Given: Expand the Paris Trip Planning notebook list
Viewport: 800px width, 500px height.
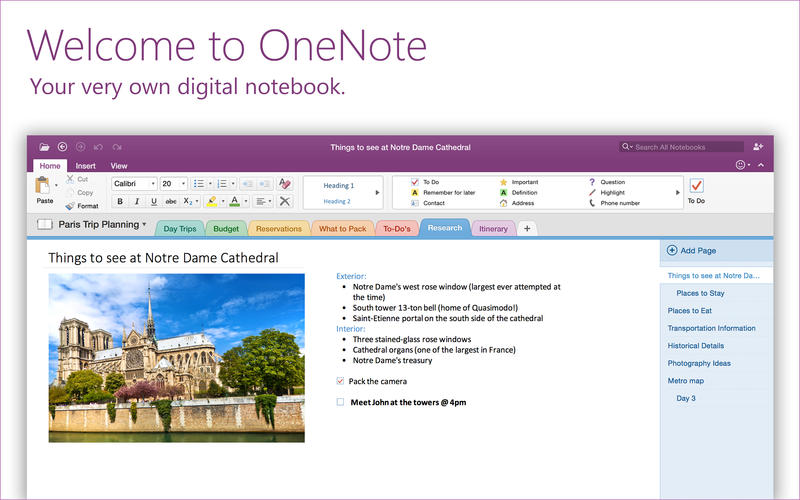Looking at the screenshot, I should tap(144, 225).
